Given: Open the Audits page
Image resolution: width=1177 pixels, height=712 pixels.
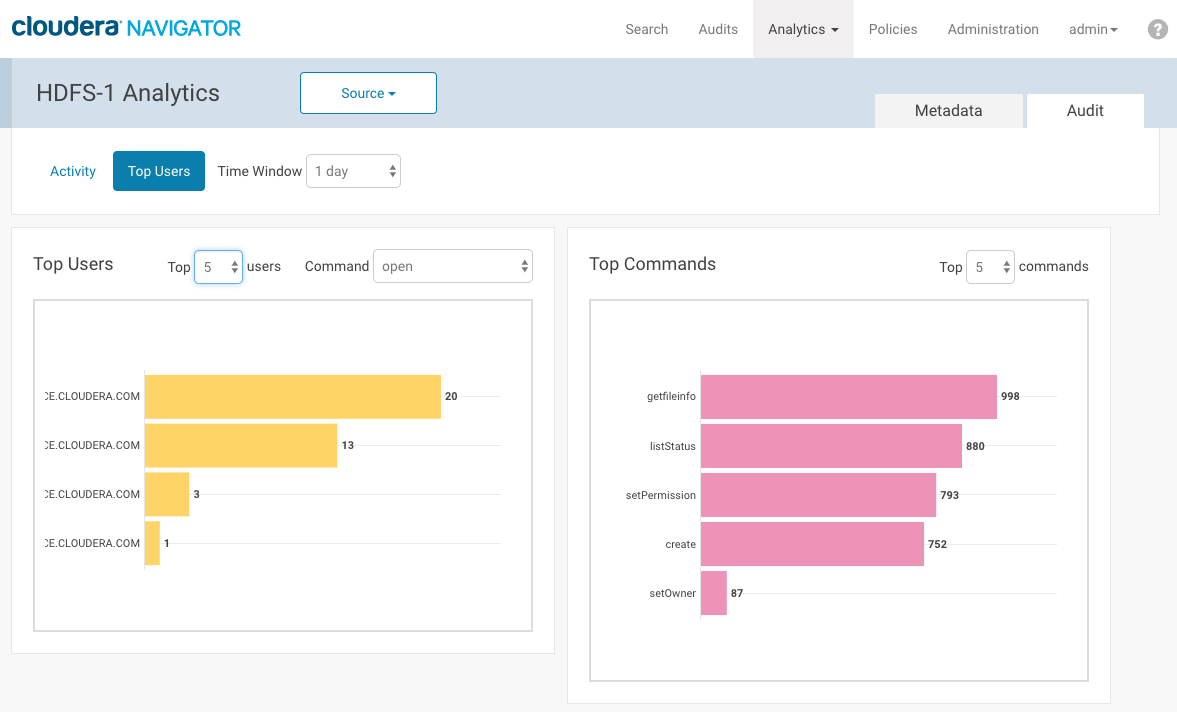Looking at the screenshot, I should click(718, 29).
